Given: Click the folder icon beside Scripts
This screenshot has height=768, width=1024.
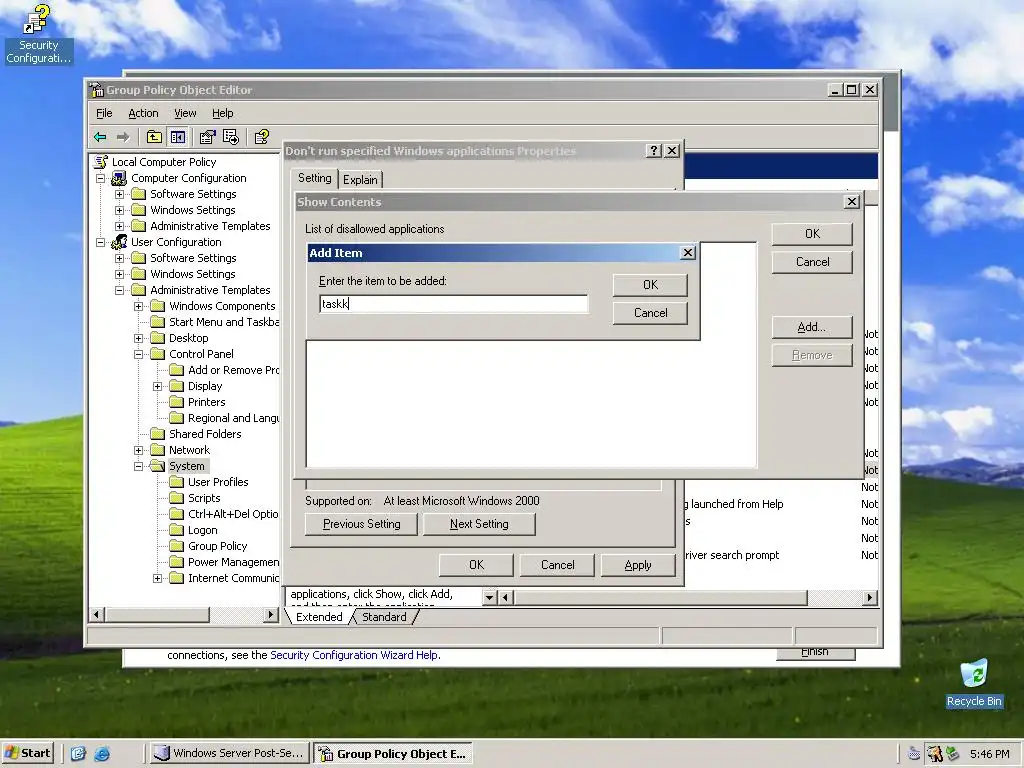Looking at the screenshot, I should pyautogui.click(x=176, y=498).
